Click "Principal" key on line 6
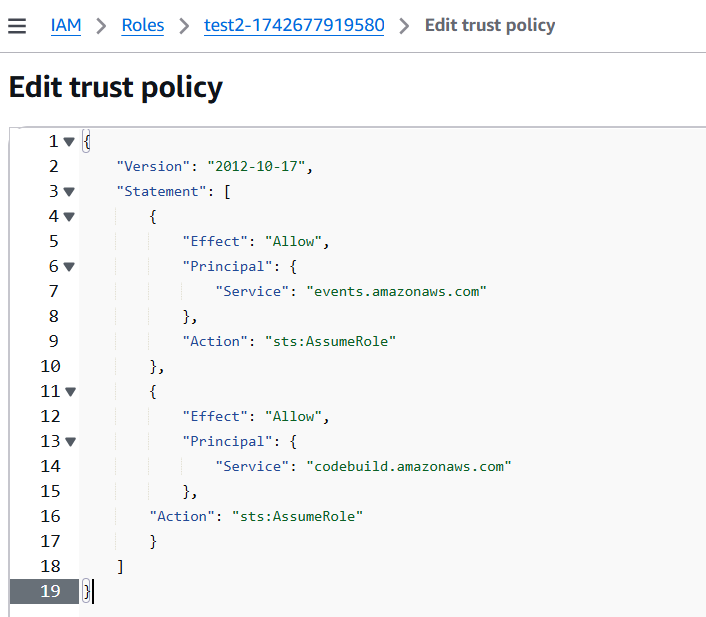Screen dimensions: 706x617 tap(227, 266)
